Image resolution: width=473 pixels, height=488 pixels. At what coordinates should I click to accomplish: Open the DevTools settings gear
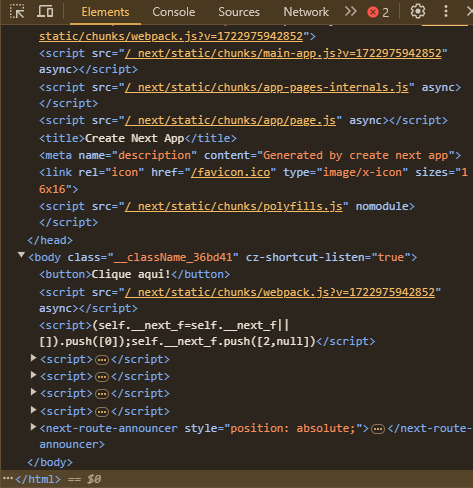(x=418, y=12)
